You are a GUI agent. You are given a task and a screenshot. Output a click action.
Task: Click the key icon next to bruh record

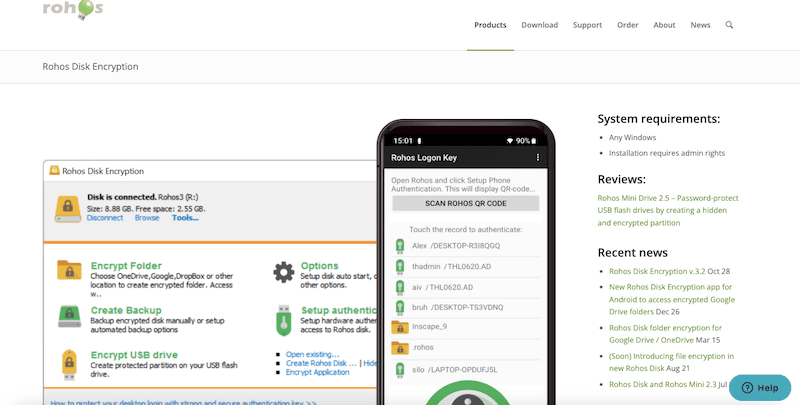click(x=400, y=308)
